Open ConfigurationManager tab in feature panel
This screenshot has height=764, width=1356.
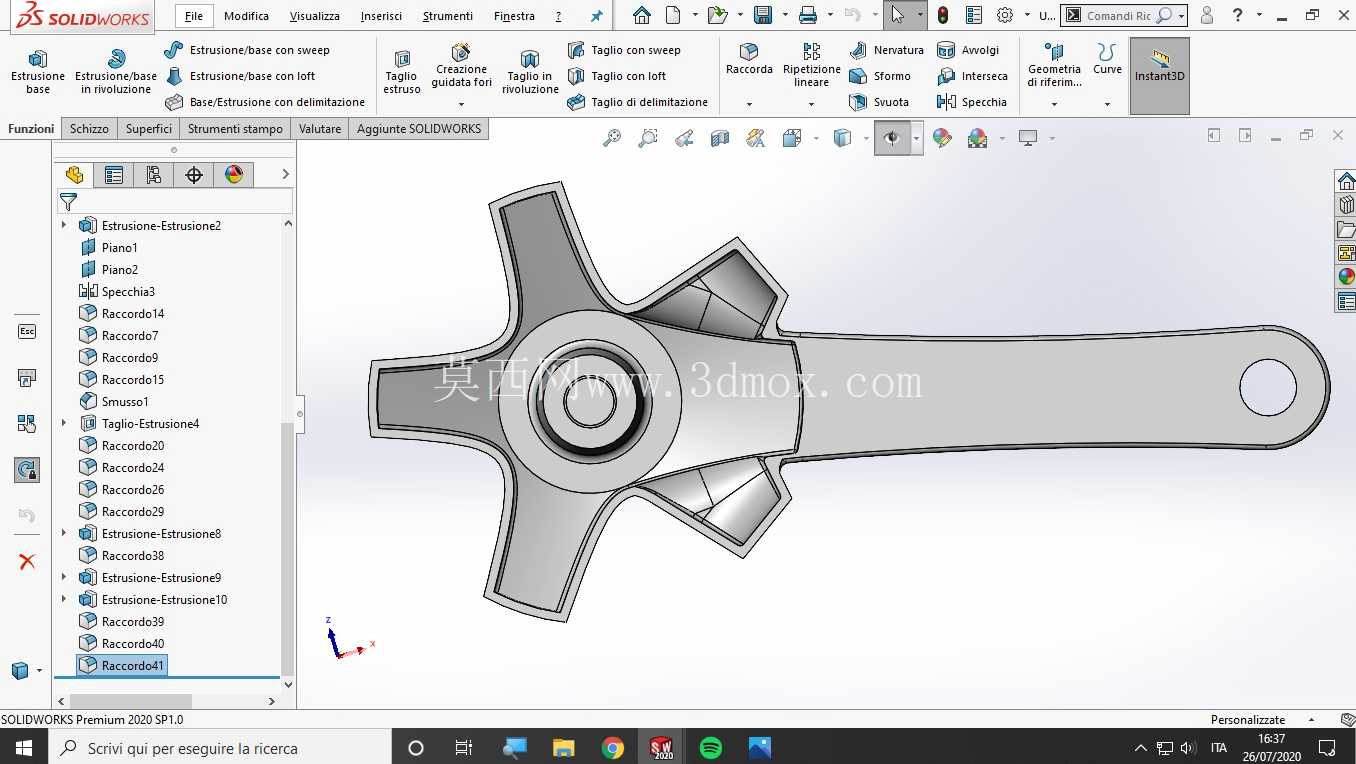154,175
